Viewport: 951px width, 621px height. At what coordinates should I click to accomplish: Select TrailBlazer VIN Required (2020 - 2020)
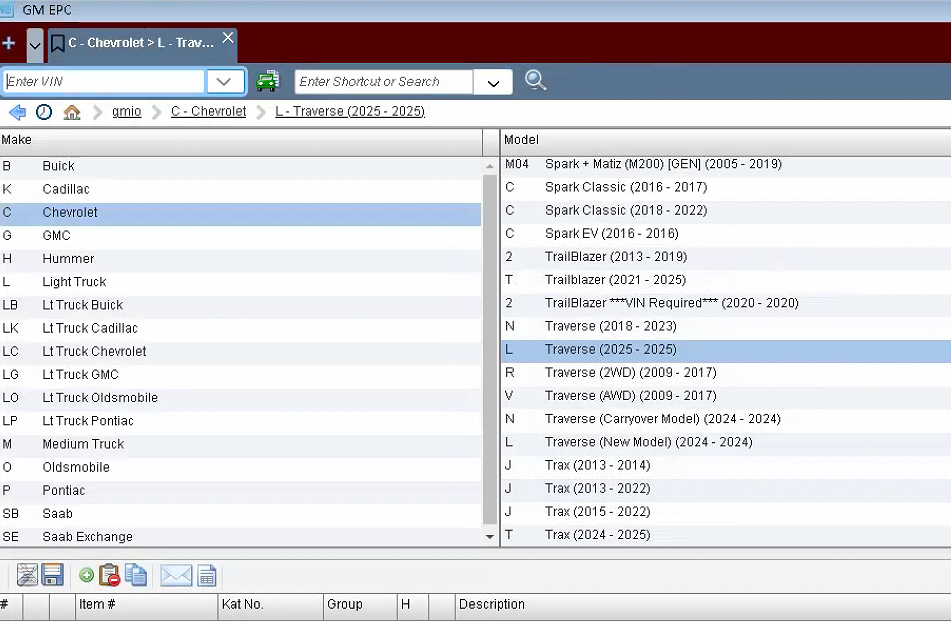726,303
